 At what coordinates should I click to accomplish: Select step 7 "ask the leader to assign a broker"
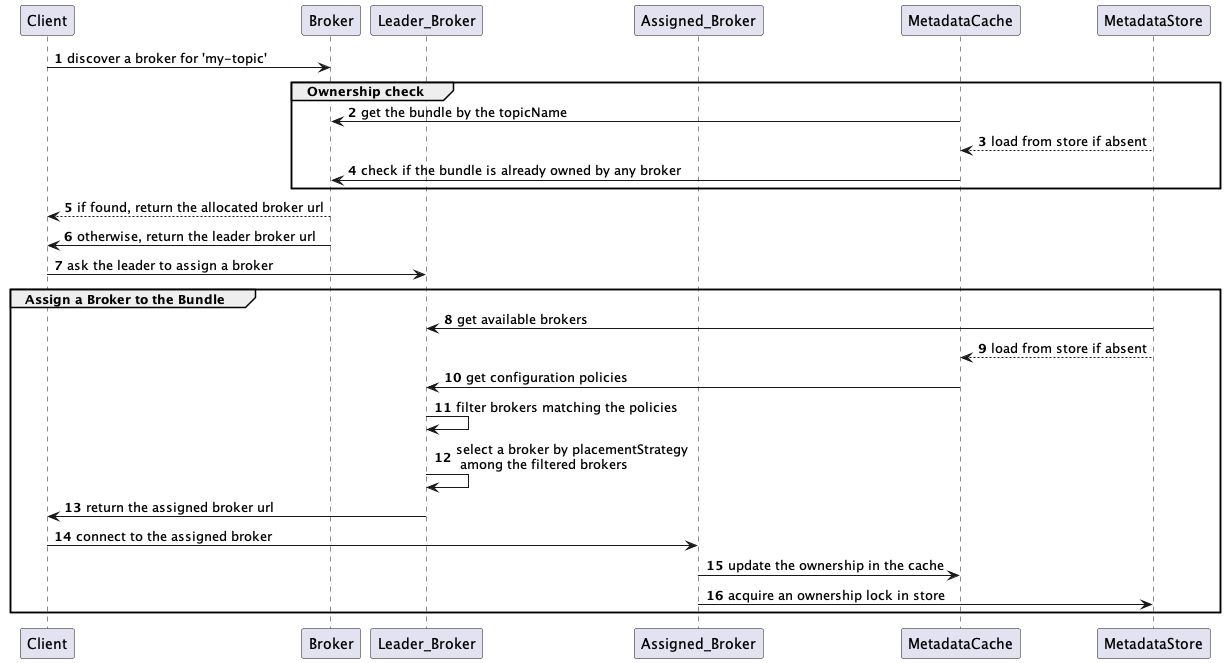pyautogui.click(x=170, y=266)
